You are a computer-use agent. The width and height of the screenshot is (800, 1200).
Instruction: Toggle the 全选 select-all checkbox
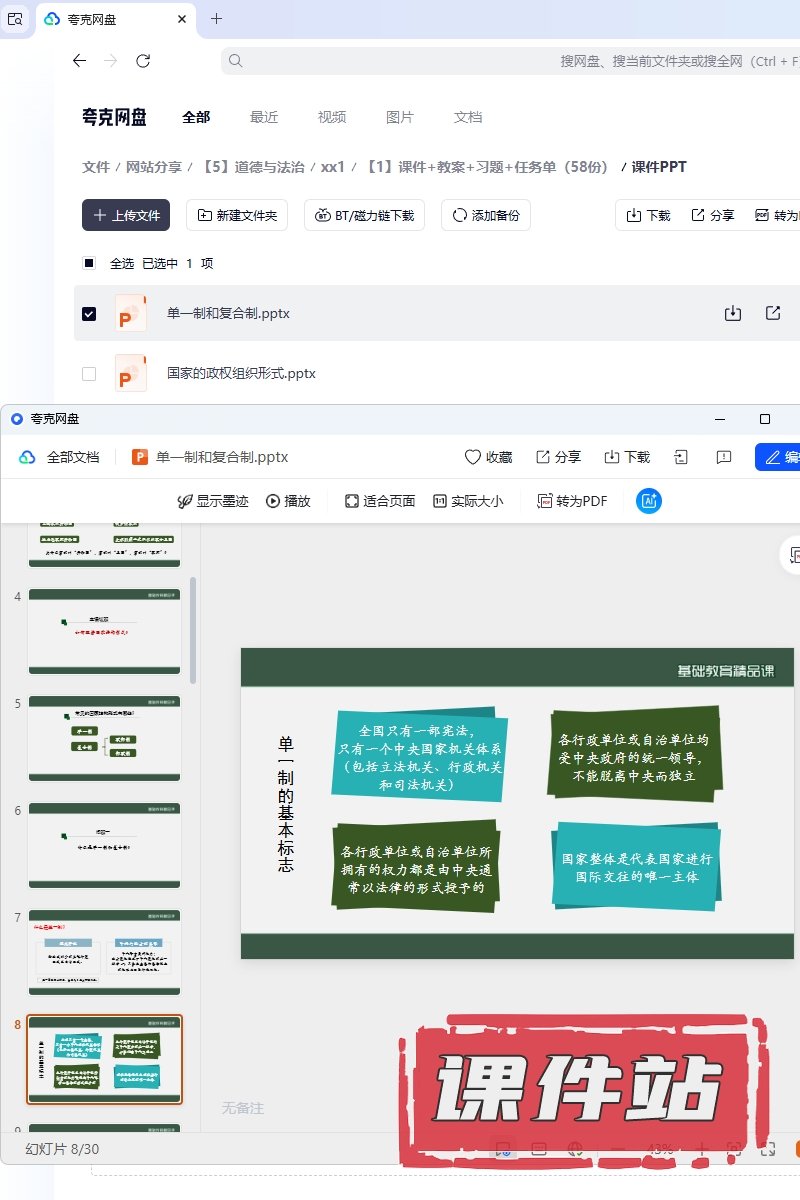coord(89,263)
